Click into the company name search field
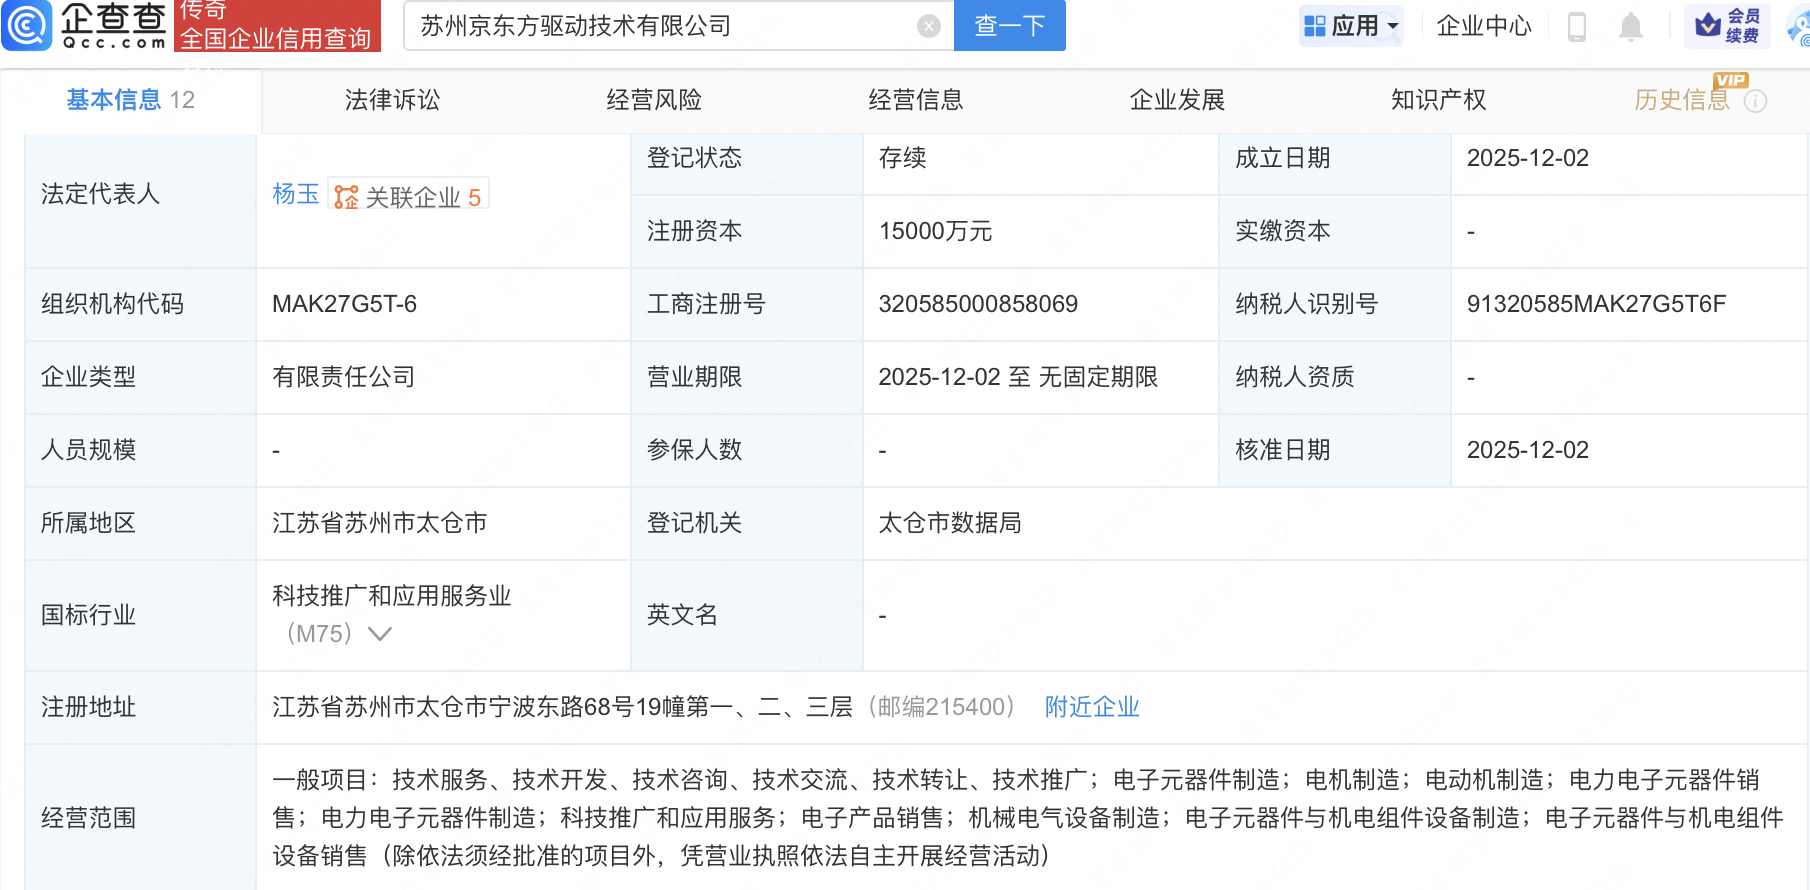This screenshot has width=1810, height=890. 660,26
